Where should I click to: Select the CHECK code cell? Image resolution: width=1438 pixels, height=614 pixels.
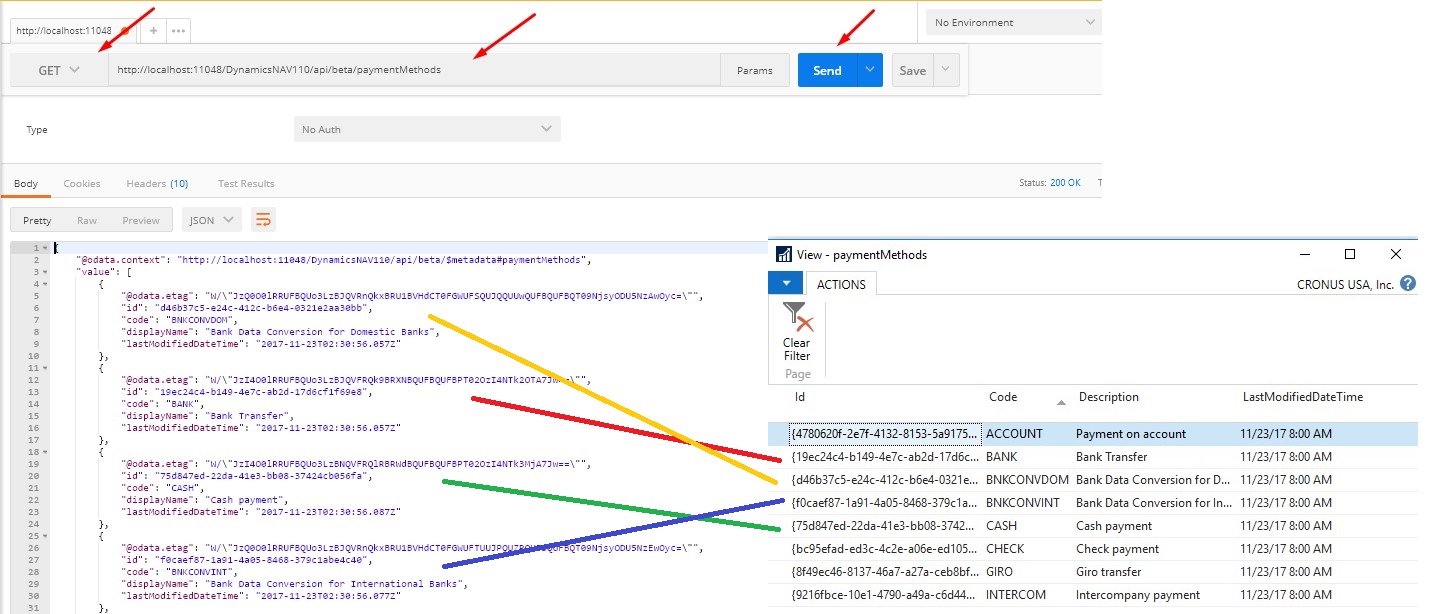(x=1004, y=549)
